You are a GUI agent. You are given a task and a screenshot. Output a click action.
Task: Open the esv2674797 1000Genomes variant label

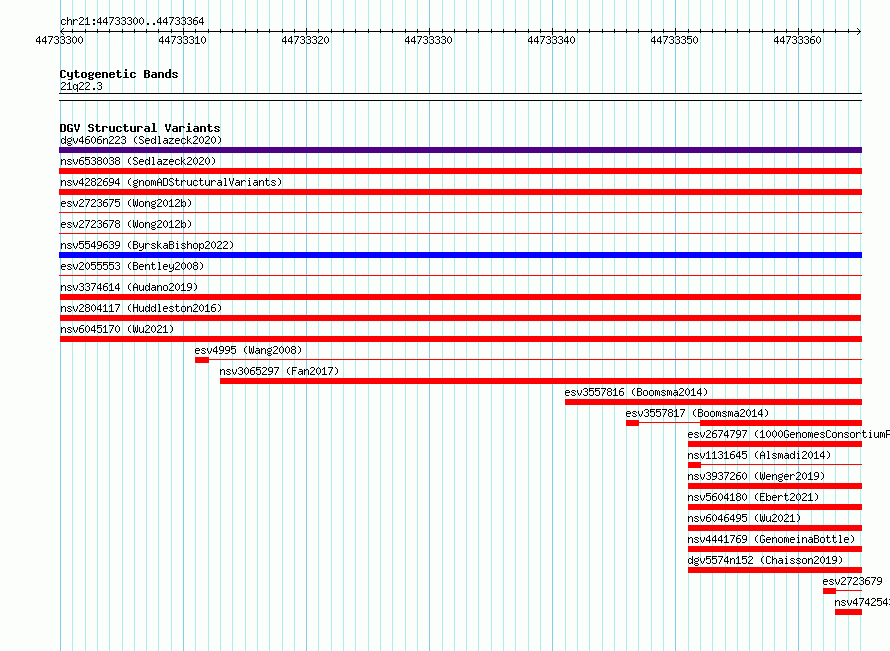point(788,434)
